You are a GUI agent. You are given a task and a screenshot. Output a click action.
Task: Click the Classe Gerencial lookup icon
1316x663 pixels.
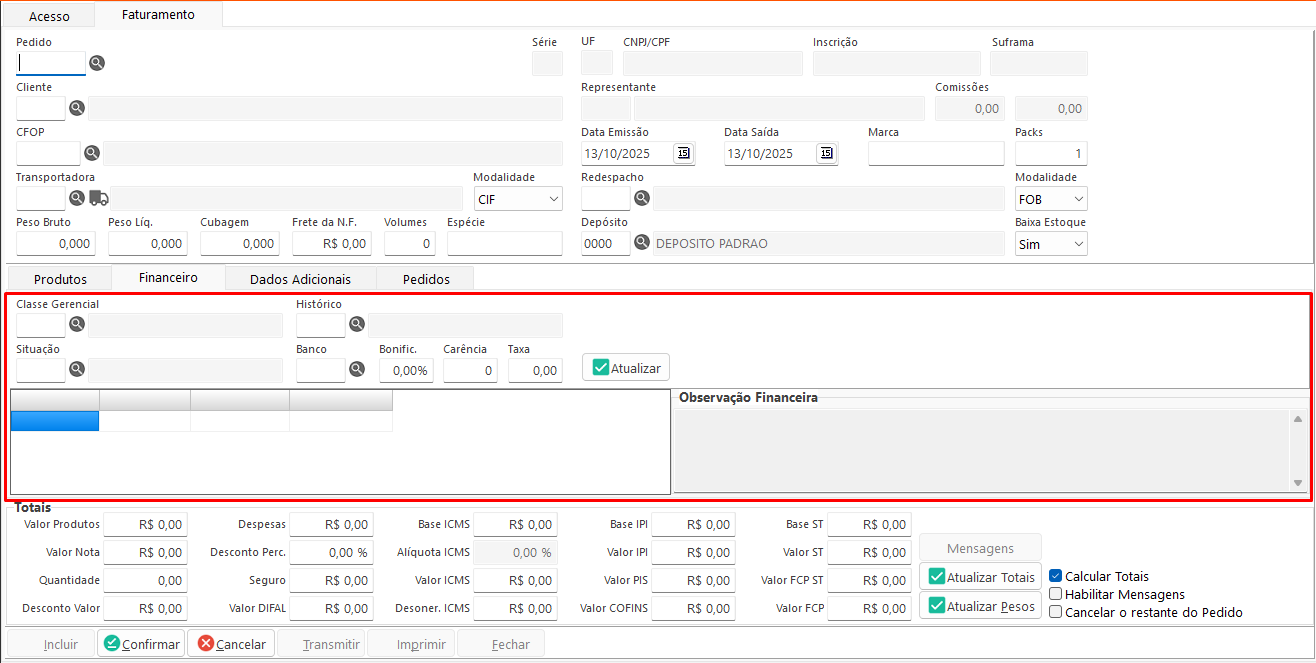(77, 324)
